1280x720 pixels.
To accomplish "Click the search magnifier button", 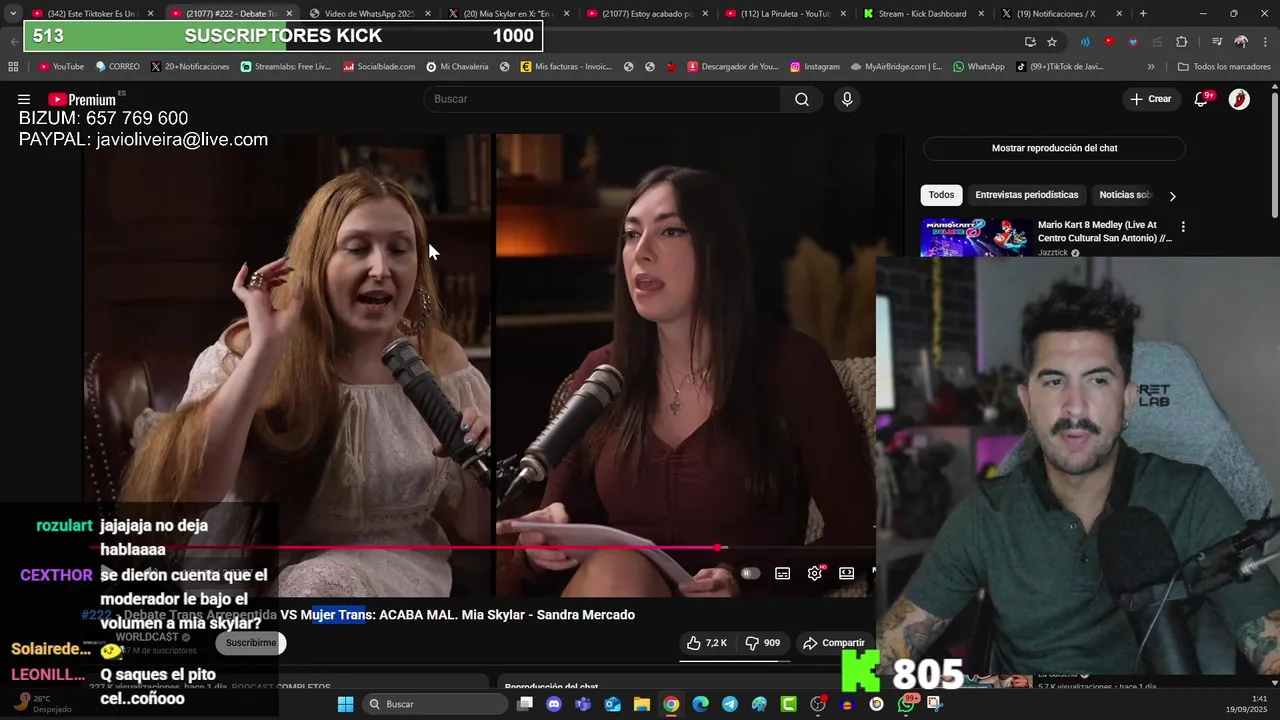I will coord(802,99).
